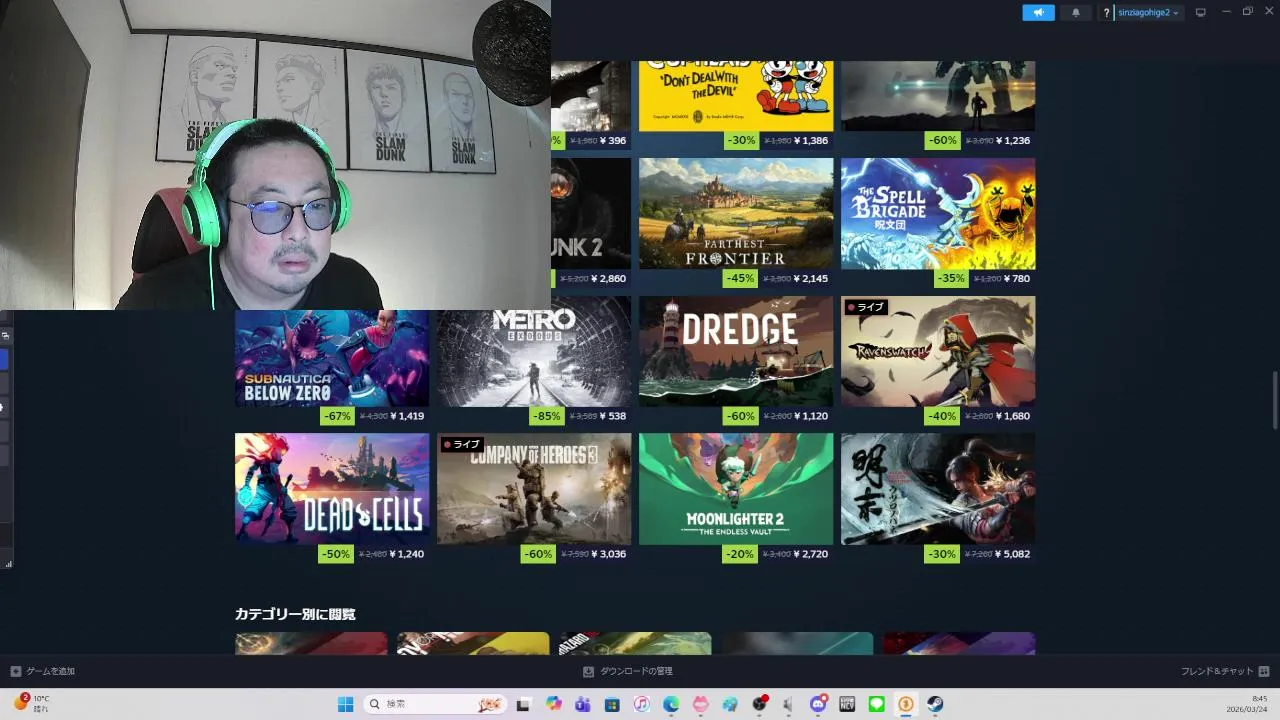Screen dimensions: 1280x720
Task: Click the ¥2,145 price under Farthest Frontier
Action: tap(811, 279)
